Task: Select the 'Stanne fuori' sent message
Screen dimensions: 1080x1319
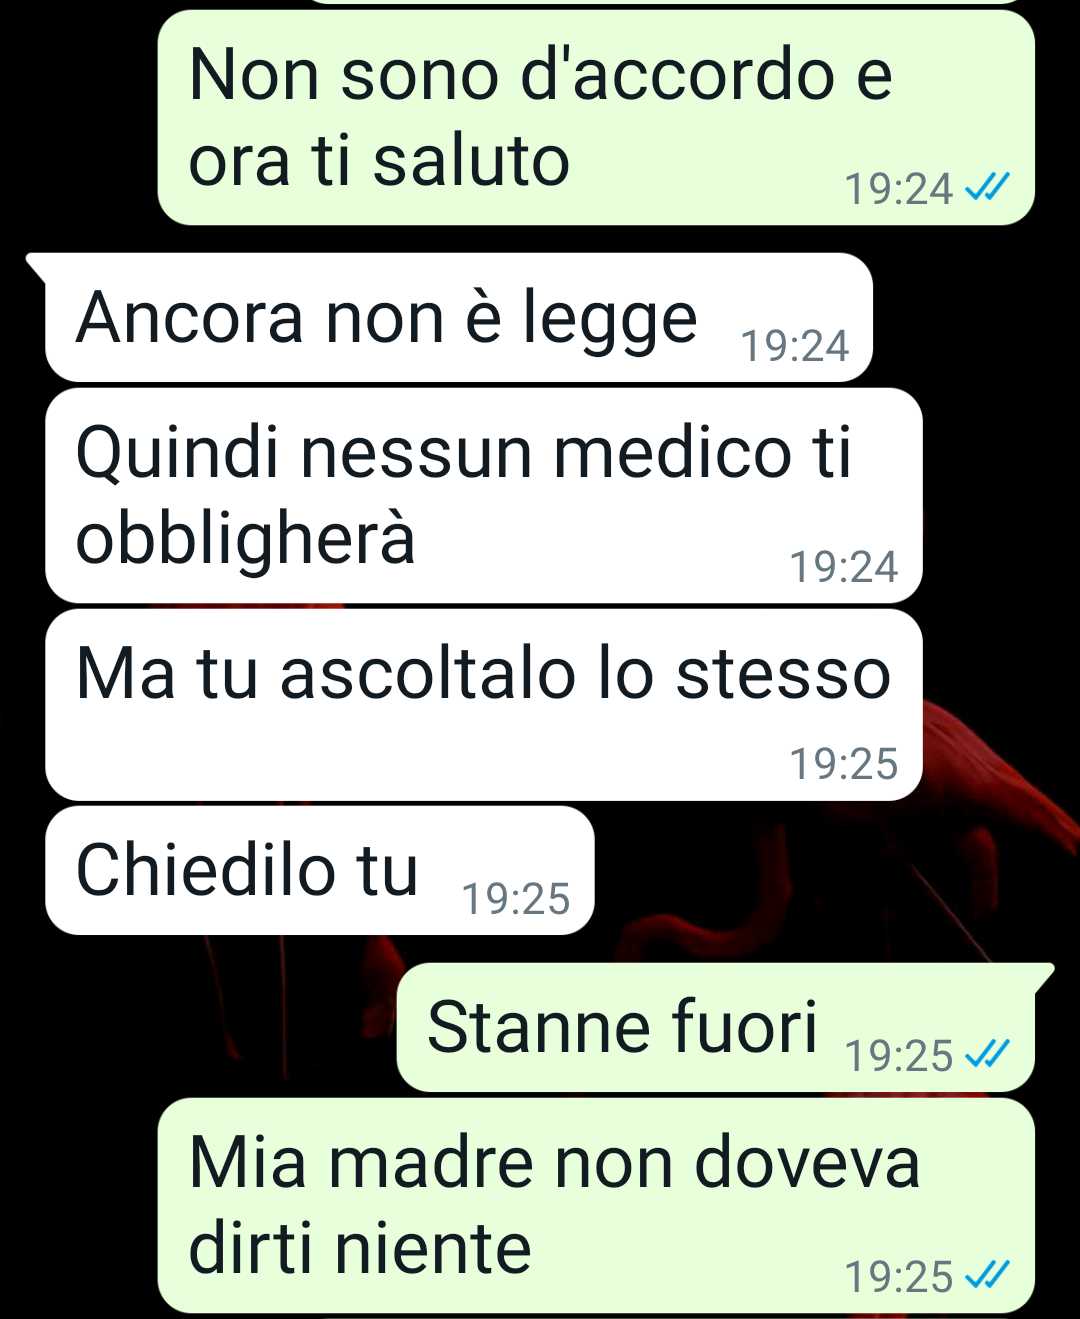Action: 716,1027
